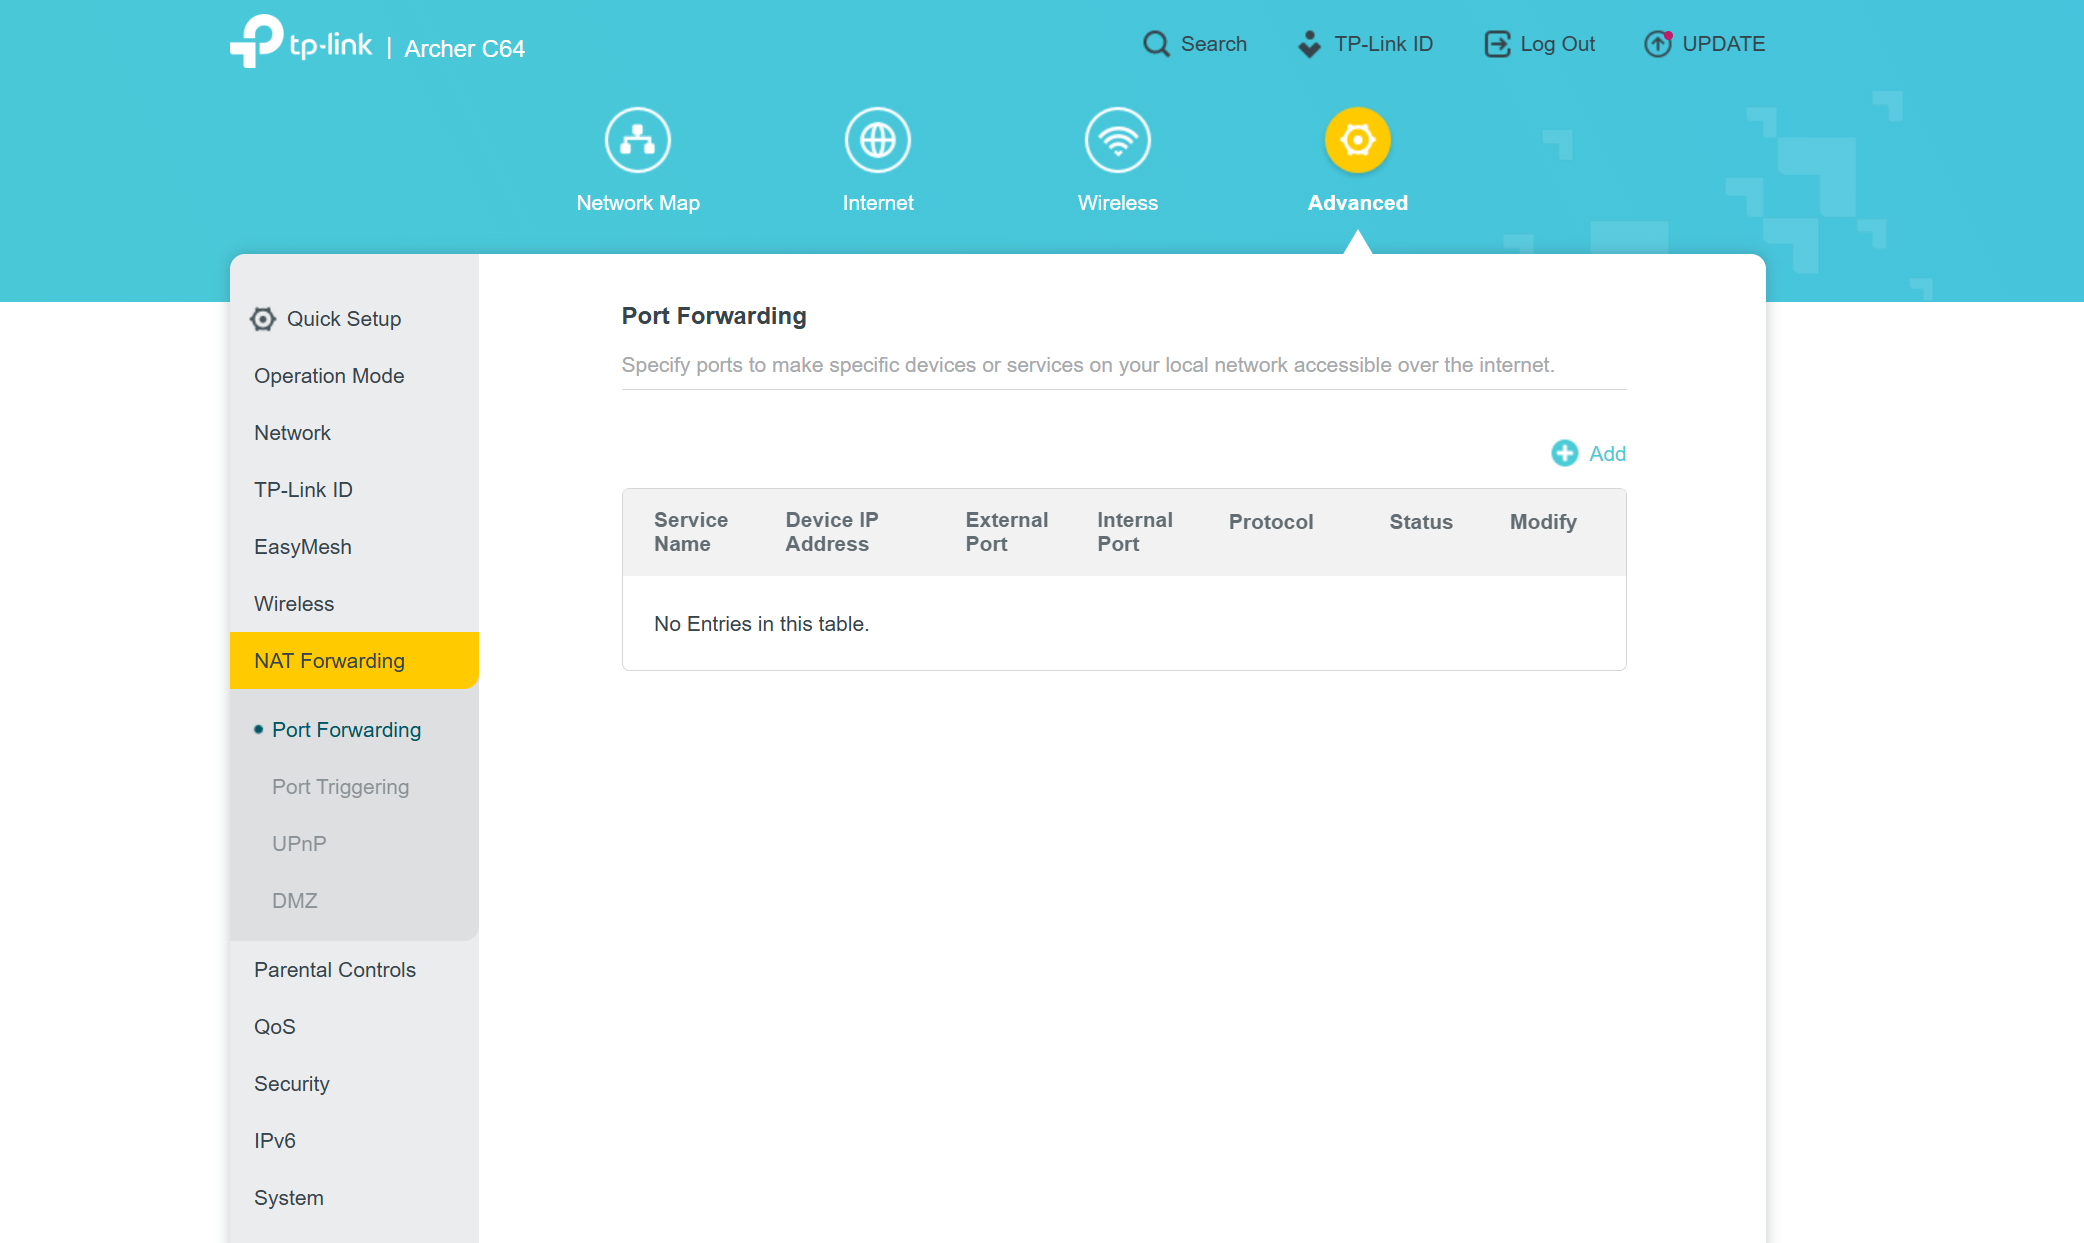Viewport: 2084px width, 1243px height.
Task: Expand the Wireless sidebar section
Action: (294, 604)
